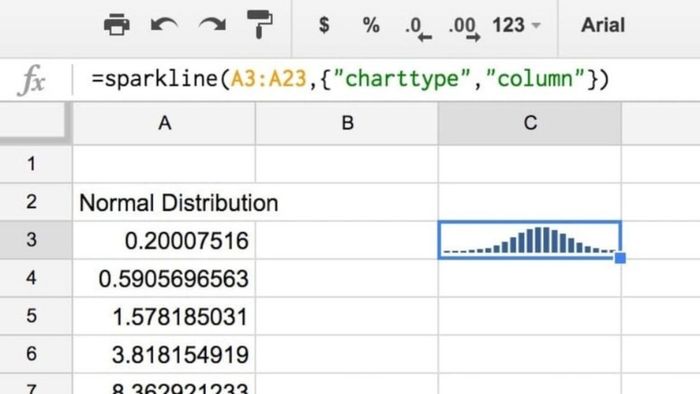Select the Normal Distribution cell
The height and width of the screenshot is (394, 700).
coord(164,202)
